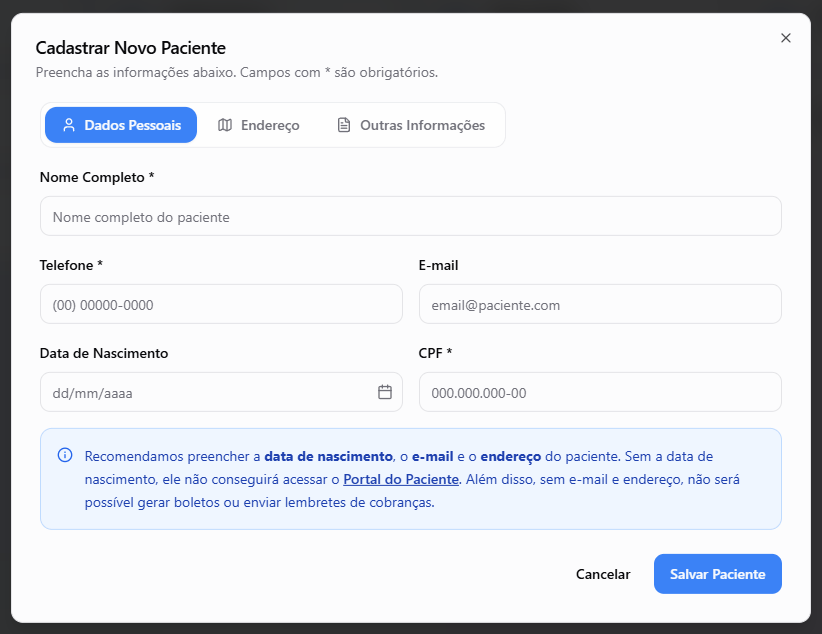
Task: Switch to the Endereço tab
Action: pyautogui.click(x=258, y=125)
